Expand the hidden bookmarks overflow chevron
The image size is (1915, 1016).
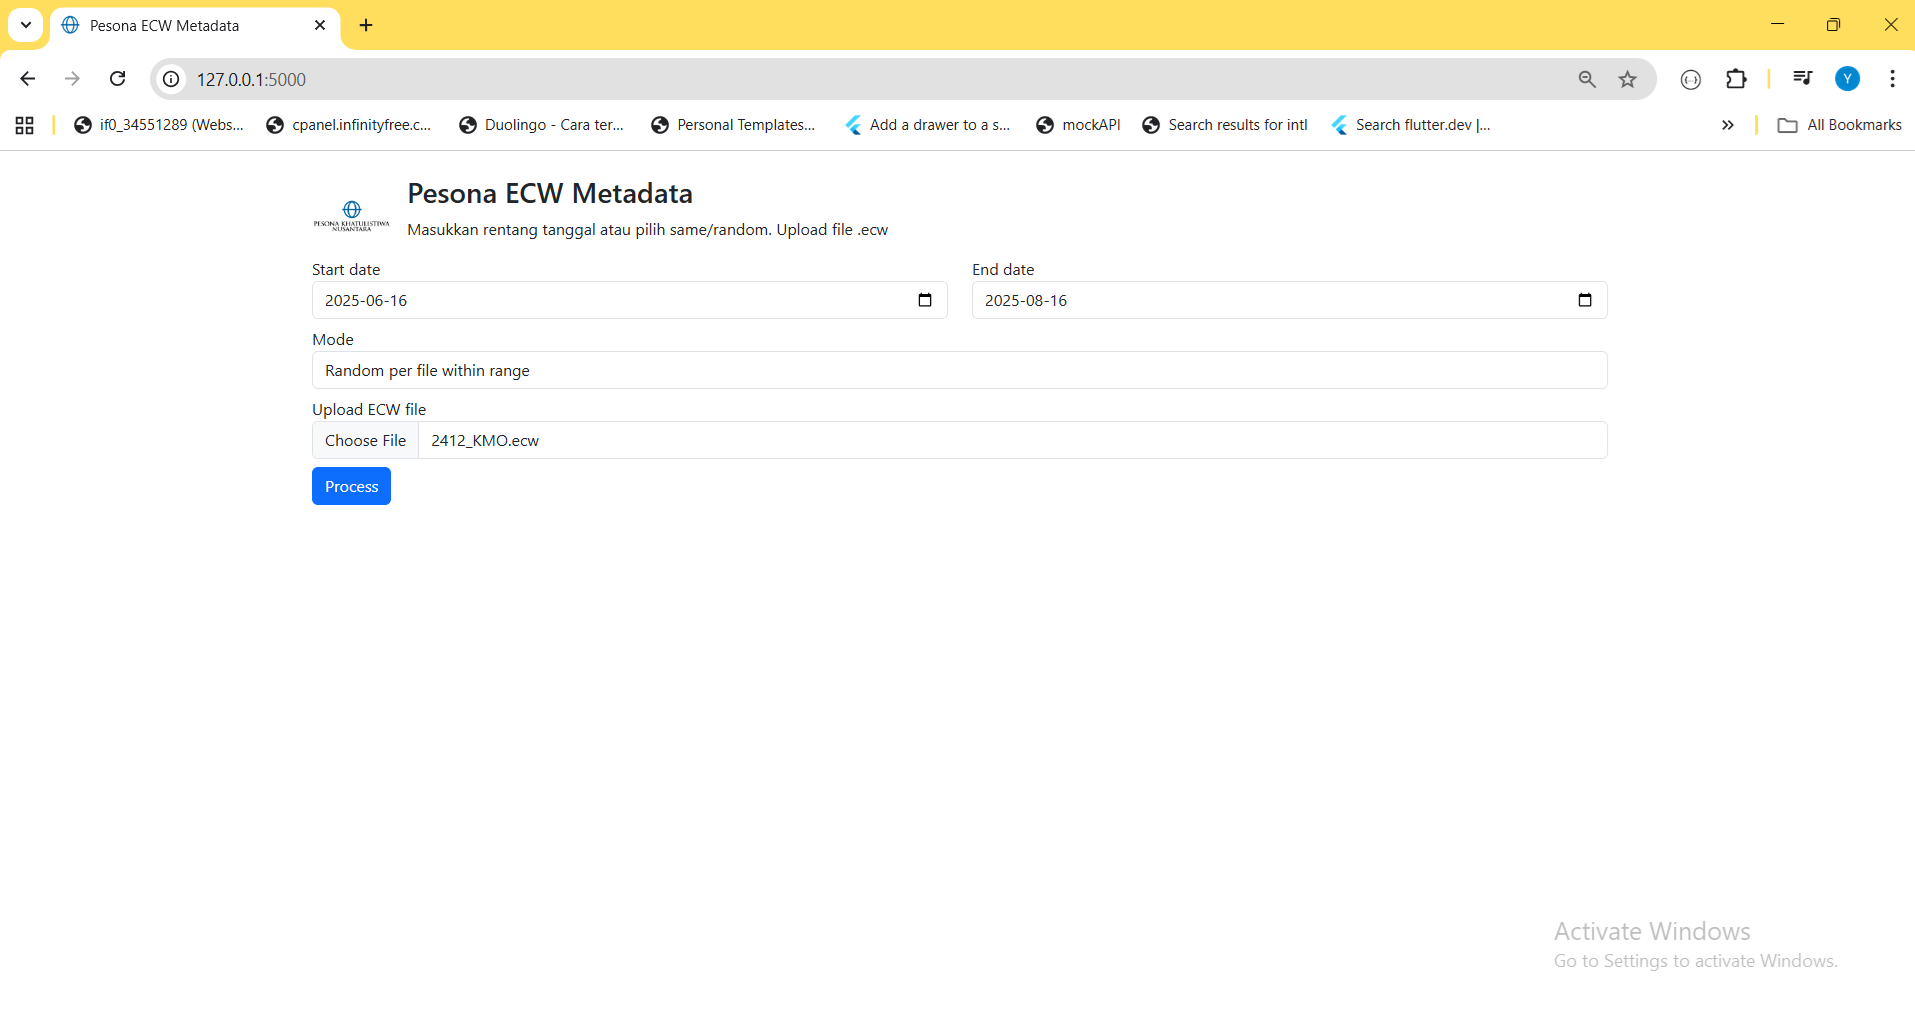tap(1727, 125)
